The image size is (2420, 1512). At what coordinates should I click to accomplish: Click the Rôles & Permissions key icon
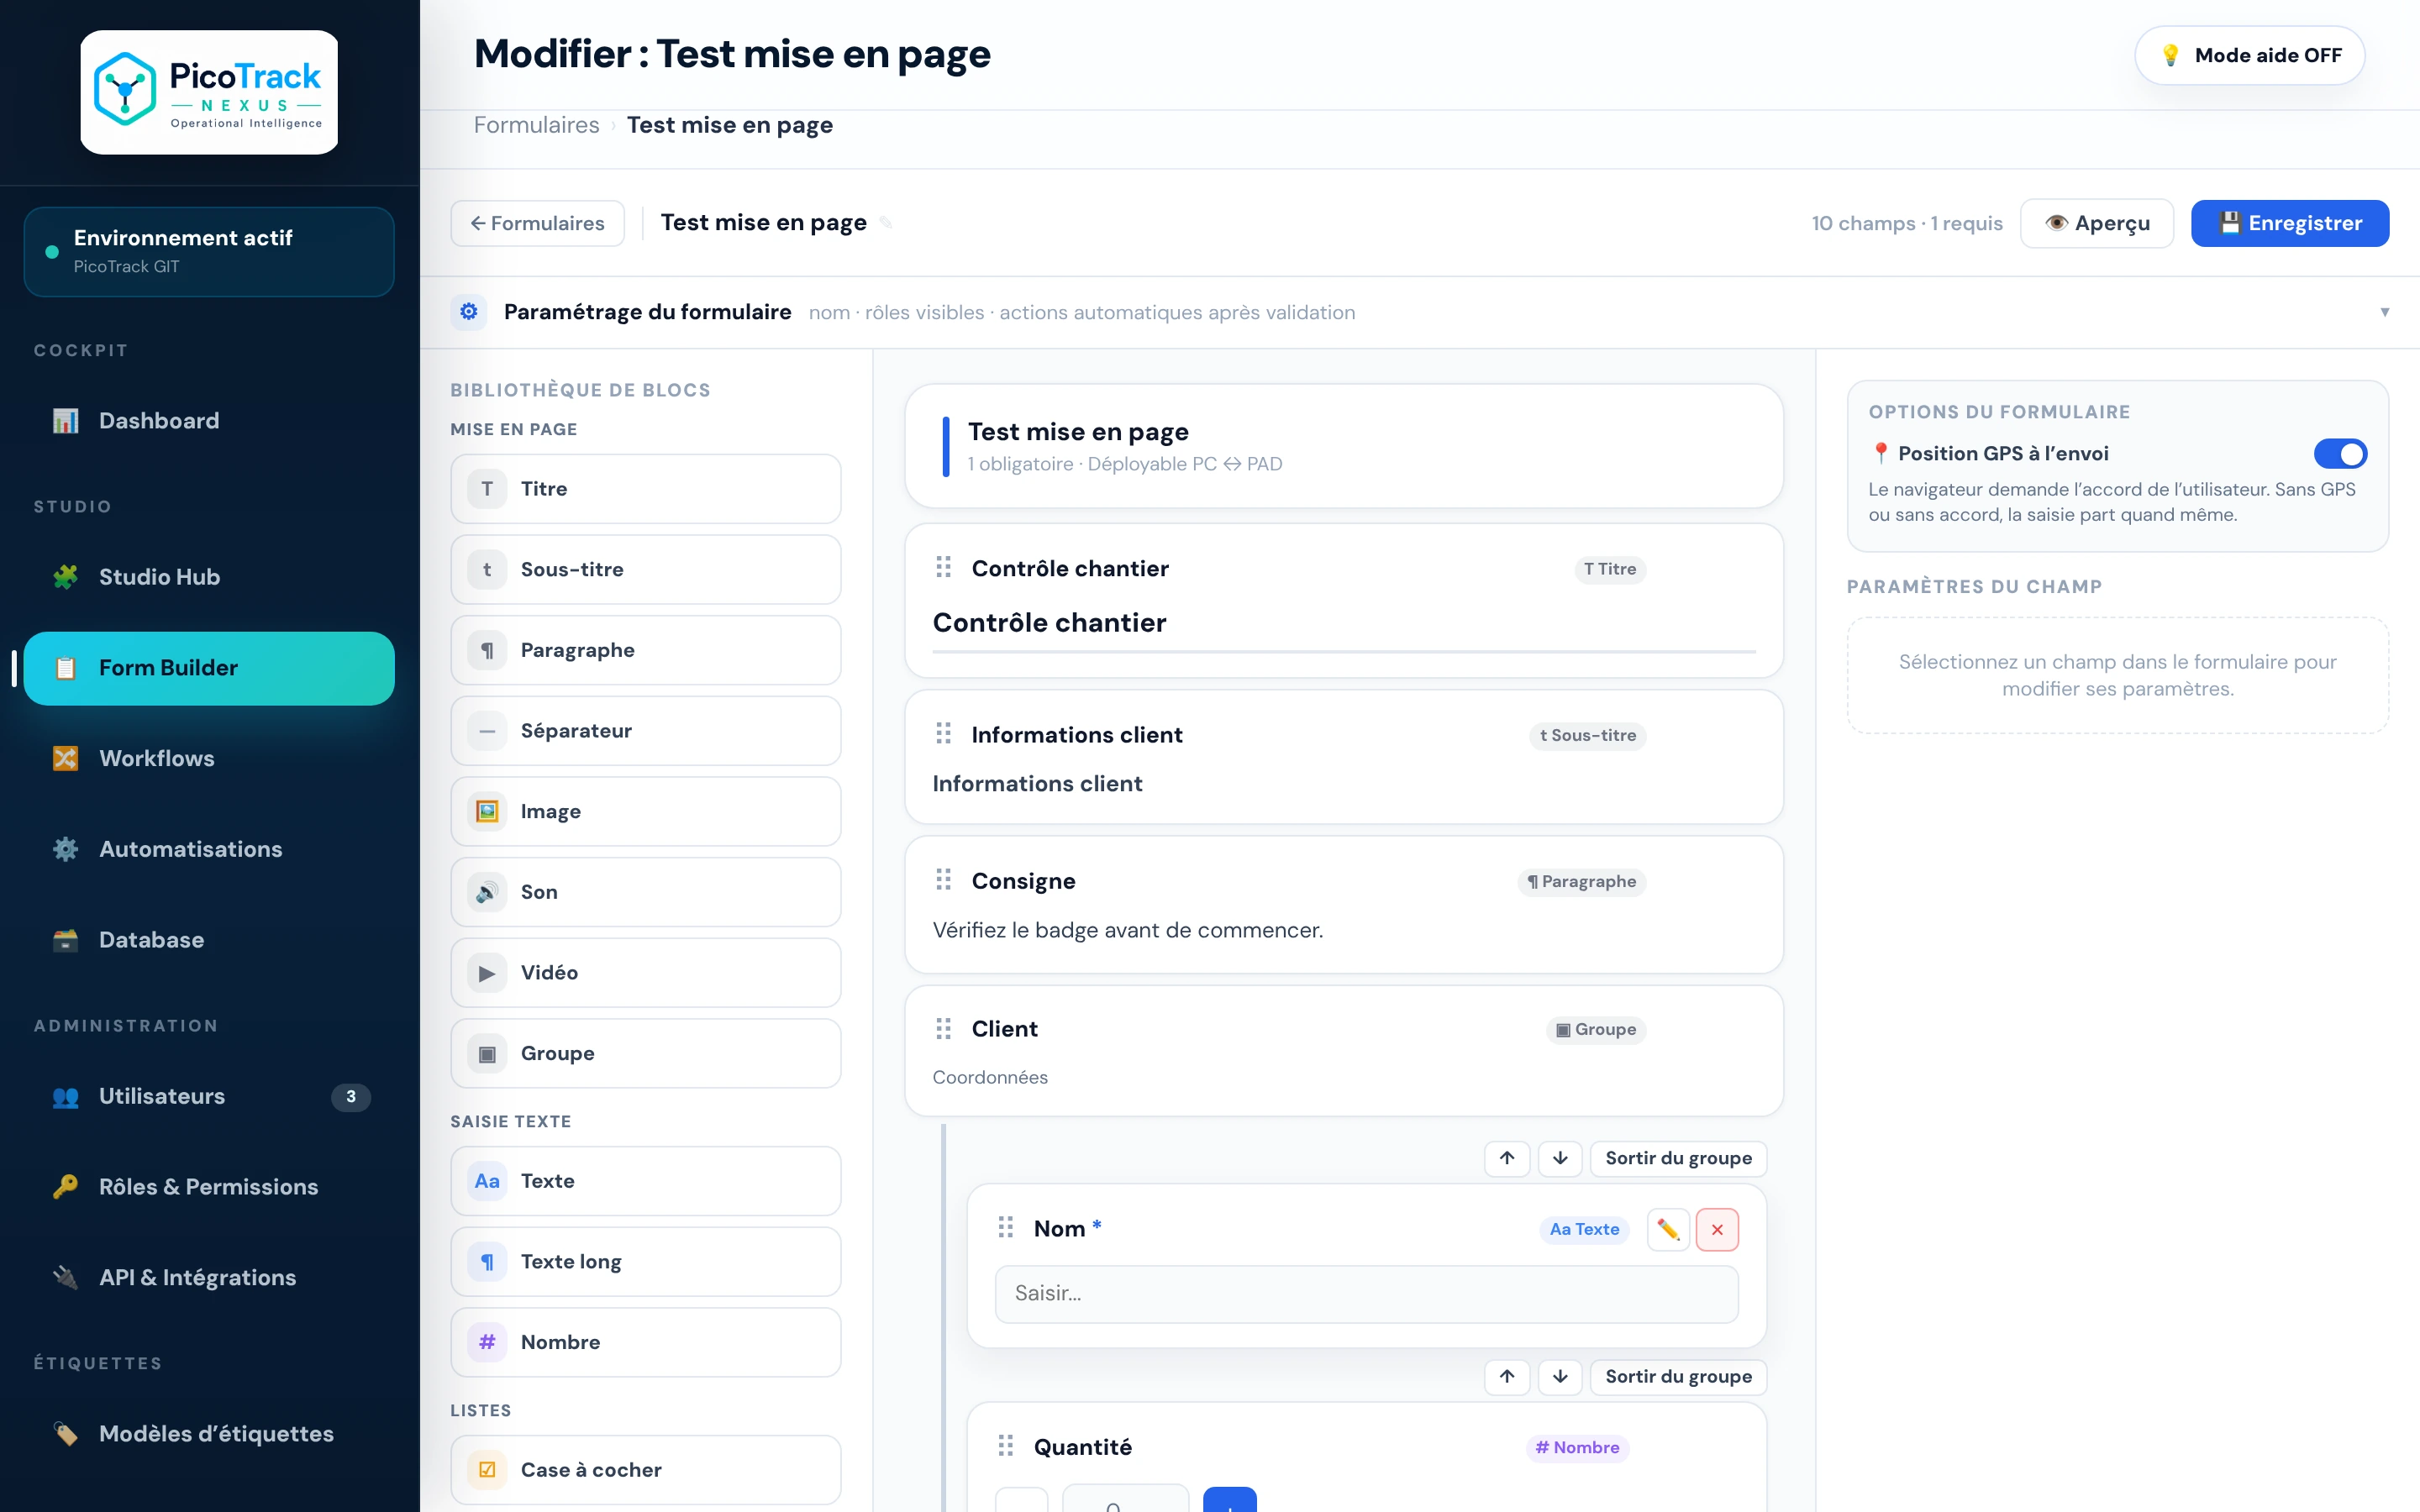pyautogui.click(x=66, y=1187)
